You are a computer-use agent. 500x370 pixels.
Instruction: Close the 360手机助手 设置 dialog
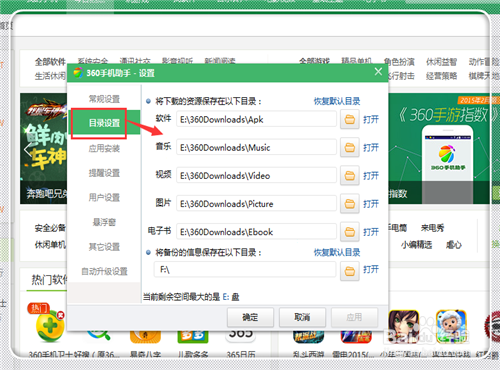point(378,71)
